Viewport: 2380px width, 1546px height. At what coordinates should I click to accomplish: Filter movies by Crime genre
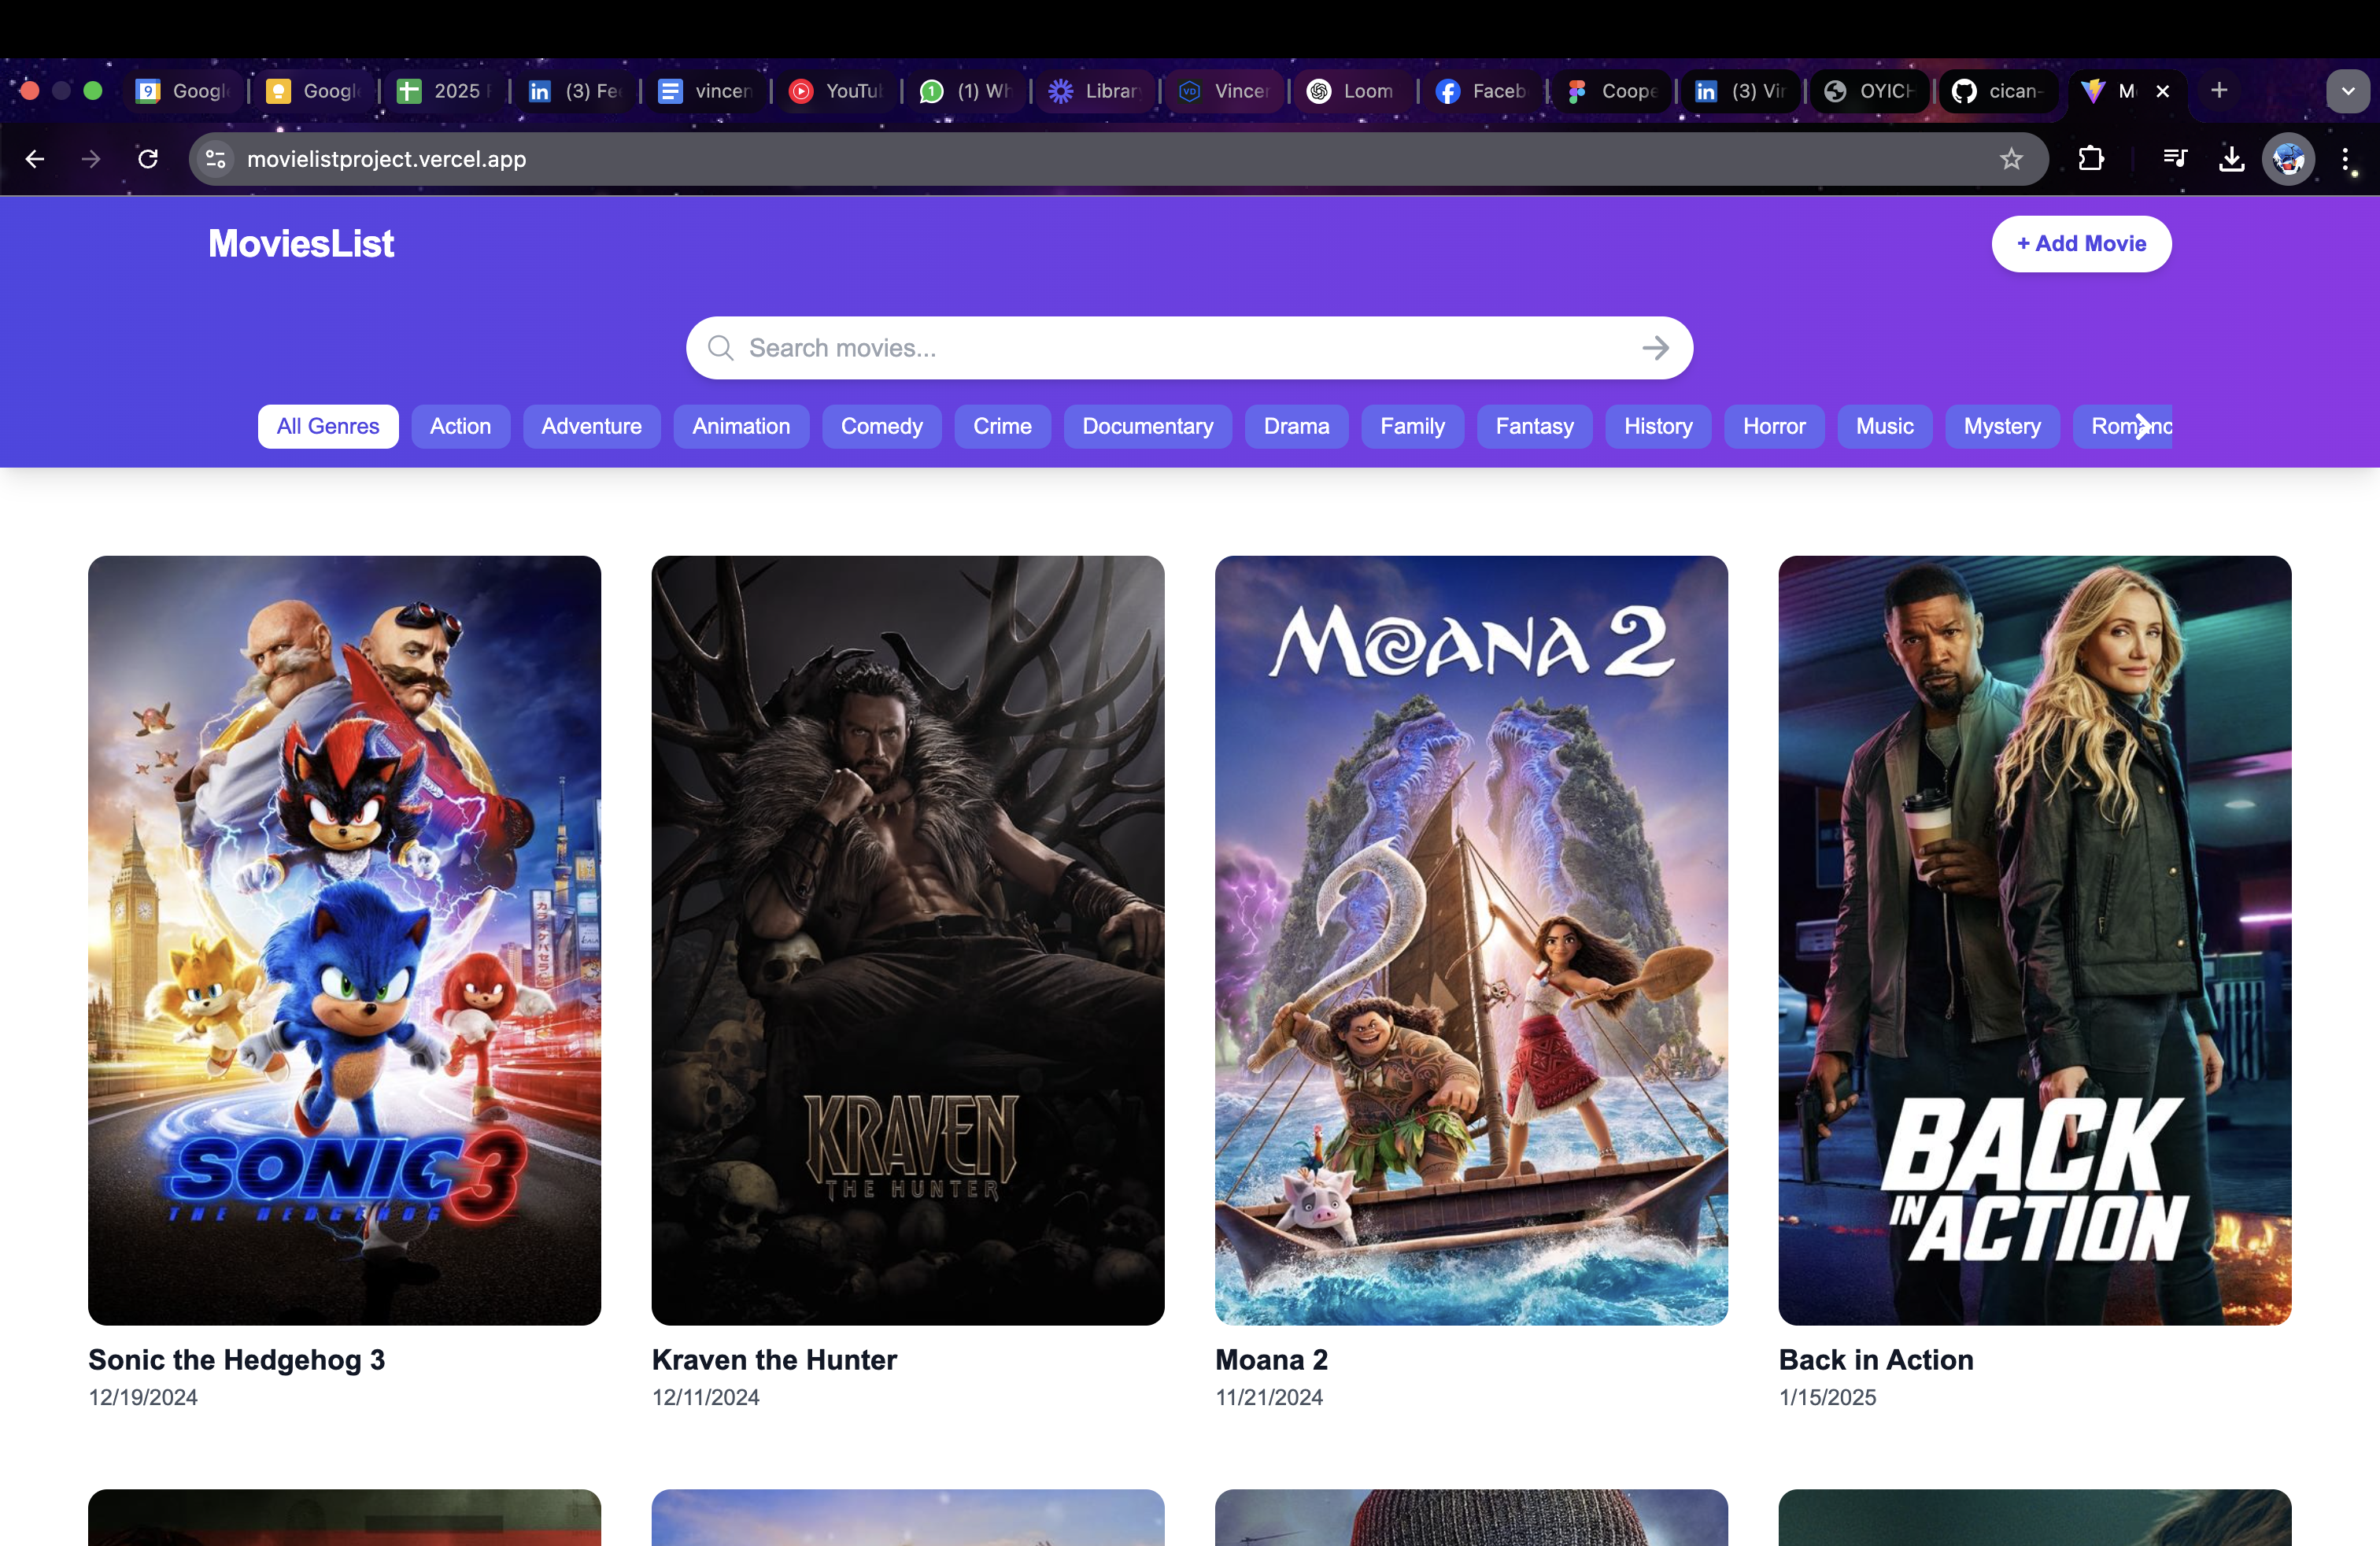click(1002, 426)
